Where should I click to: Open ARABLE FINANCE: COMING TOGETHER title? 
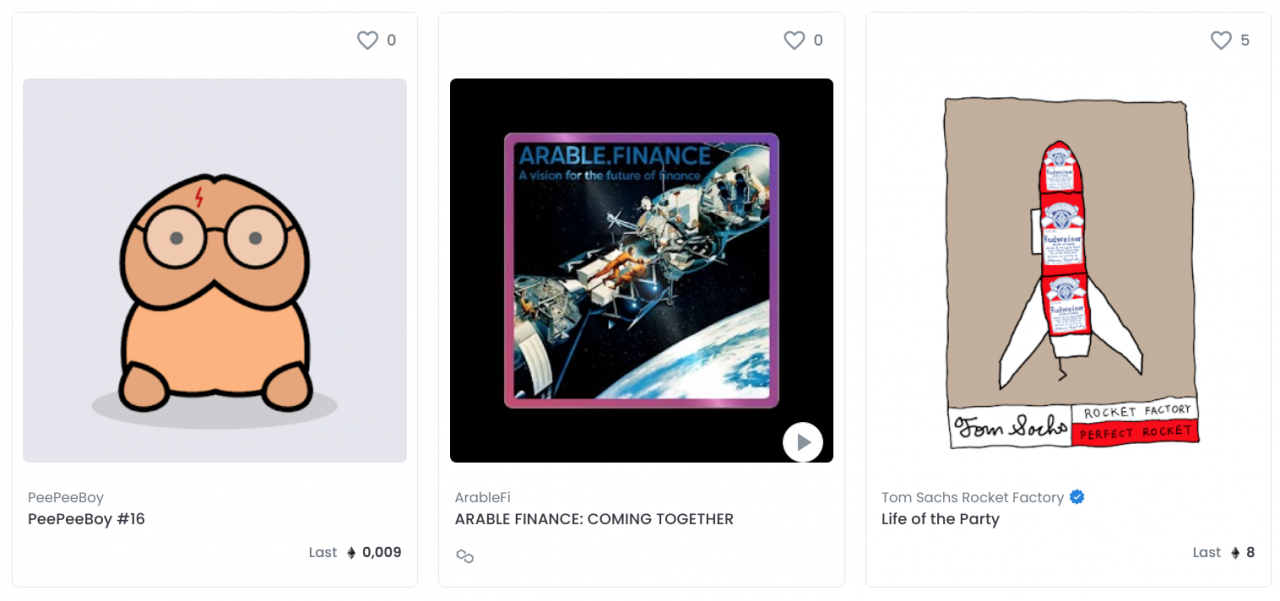594,519
